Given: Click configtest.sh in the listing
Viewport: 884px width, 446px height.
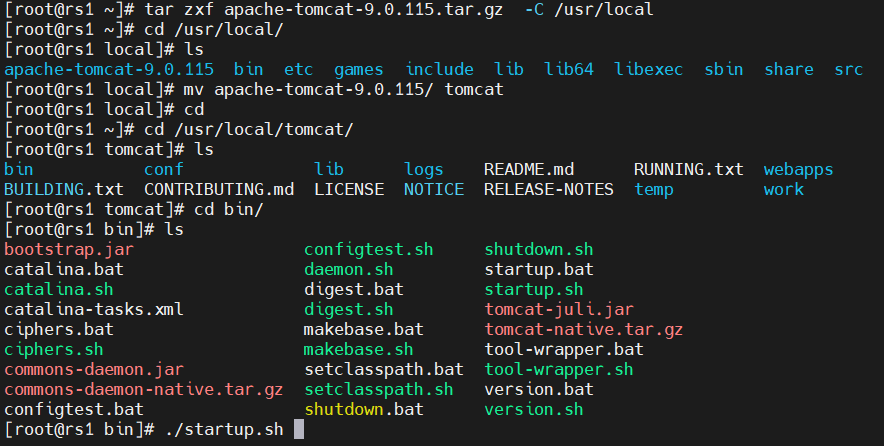Looking at the screenshot, I should pos(369,249).
